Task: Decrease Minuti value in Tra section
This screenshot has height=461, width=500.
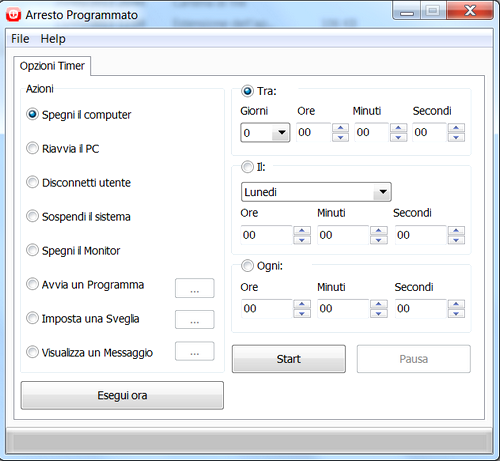Action: (398, 137)
